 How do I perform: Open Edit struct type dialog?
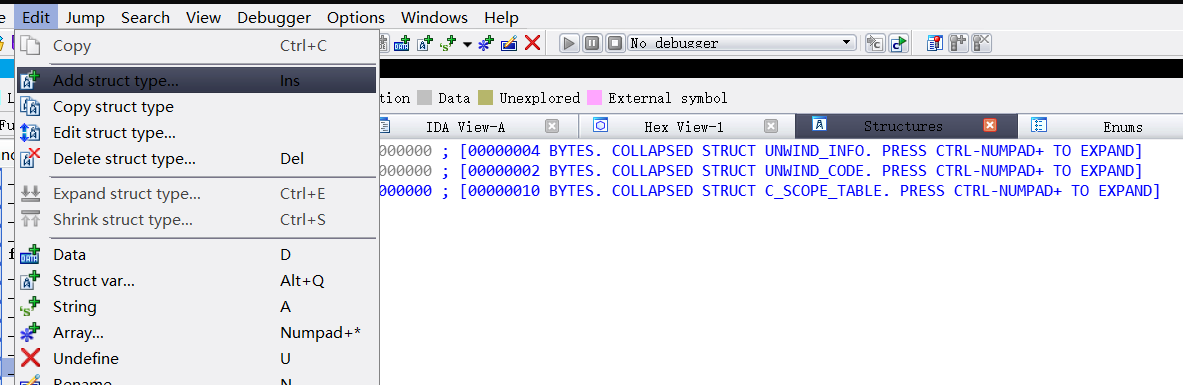pos(196,133)
